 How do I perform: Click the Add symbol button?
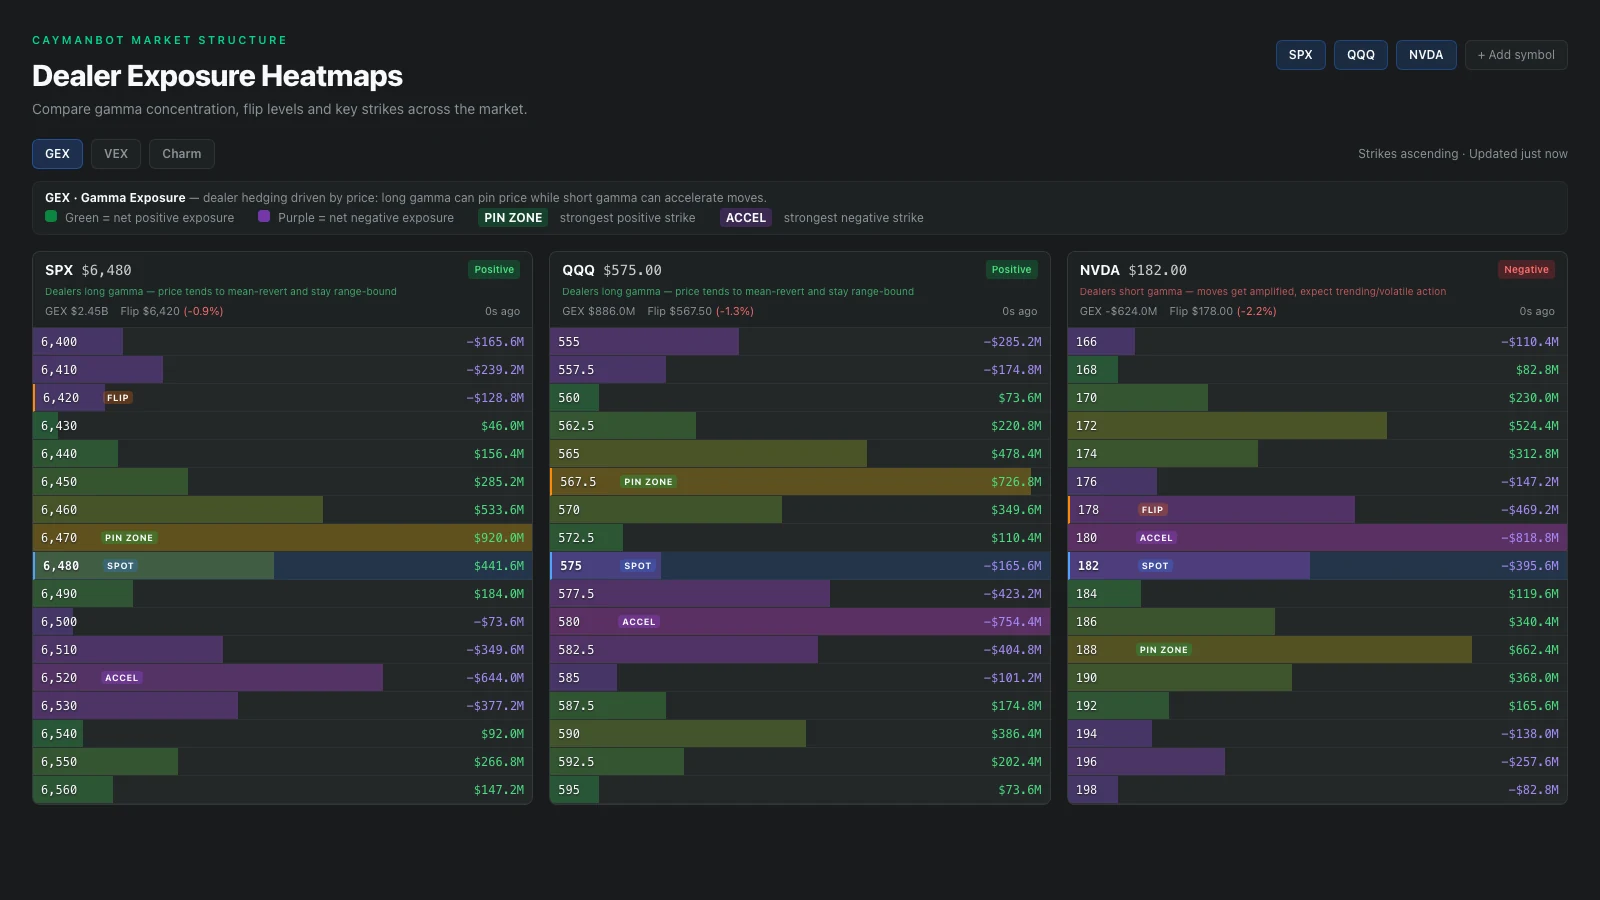(x=1516, y=55)
